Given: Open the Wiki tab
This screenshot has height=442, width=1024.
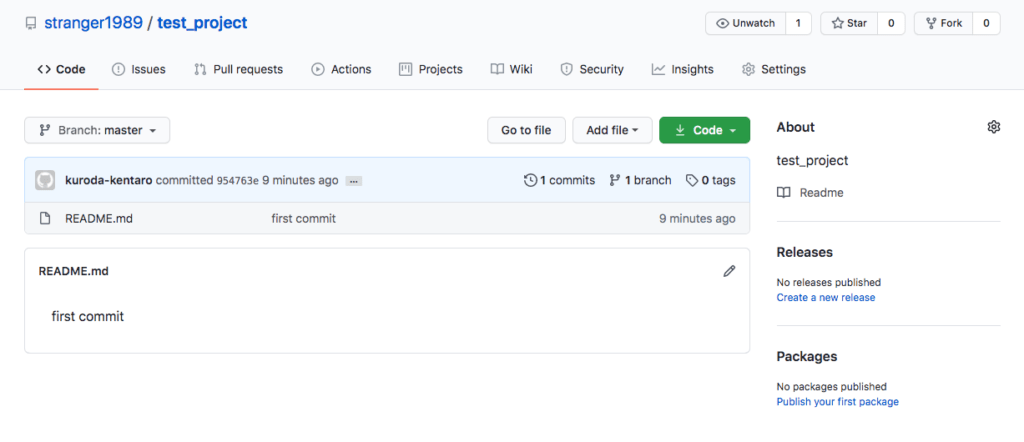Looking at the screenshot, I should click(x=511, y=69).
